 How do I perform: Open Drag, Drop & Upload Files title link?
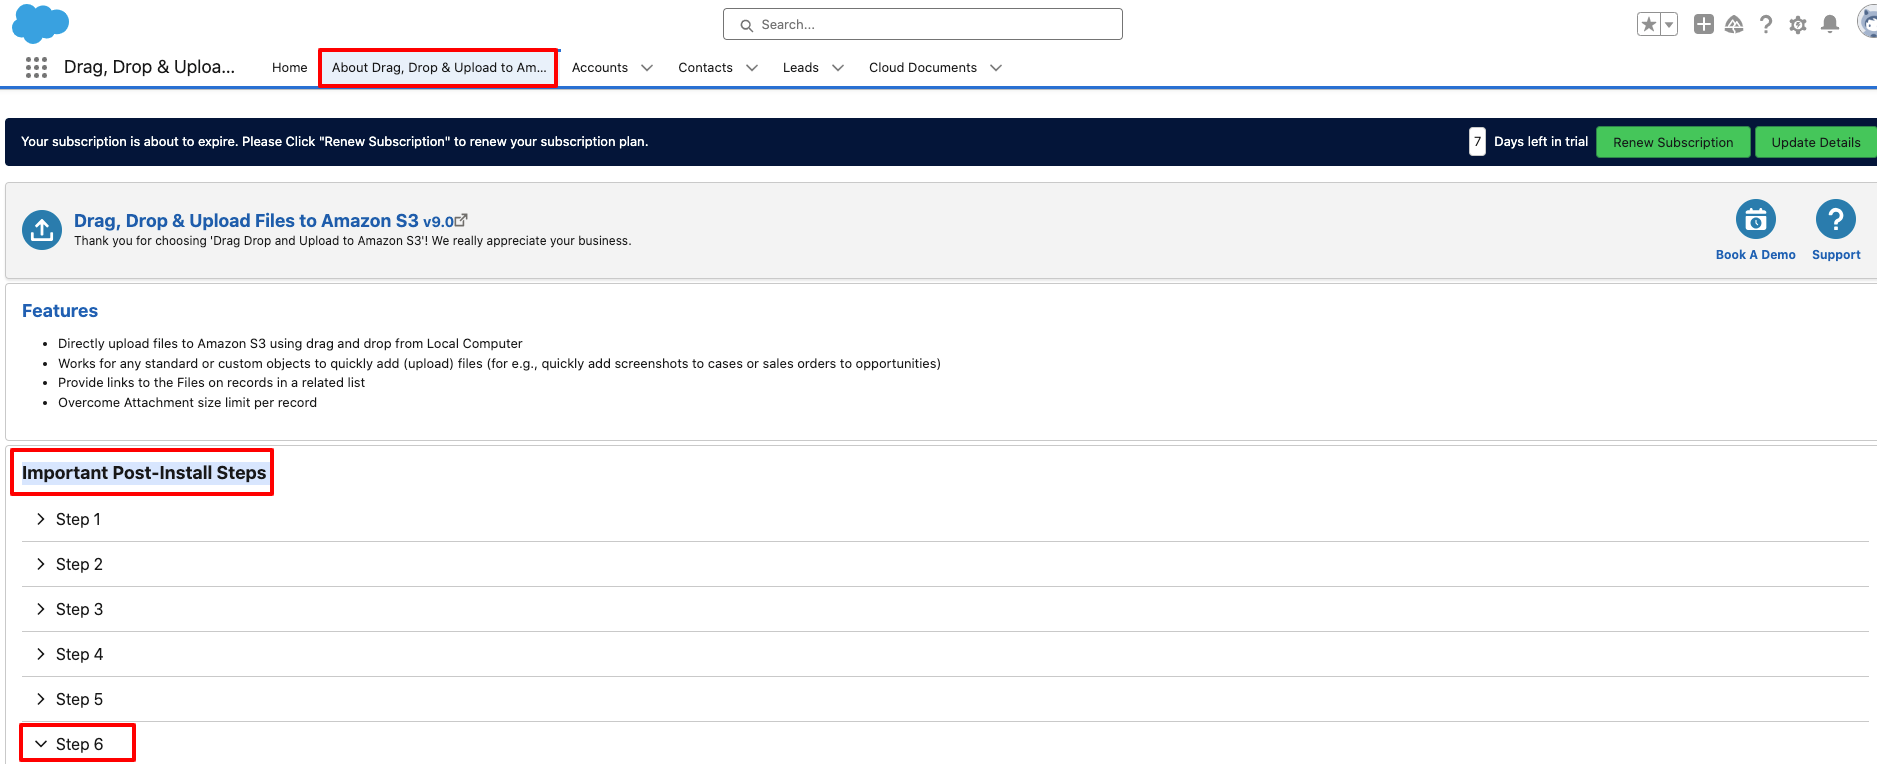(x=246, y=220)
